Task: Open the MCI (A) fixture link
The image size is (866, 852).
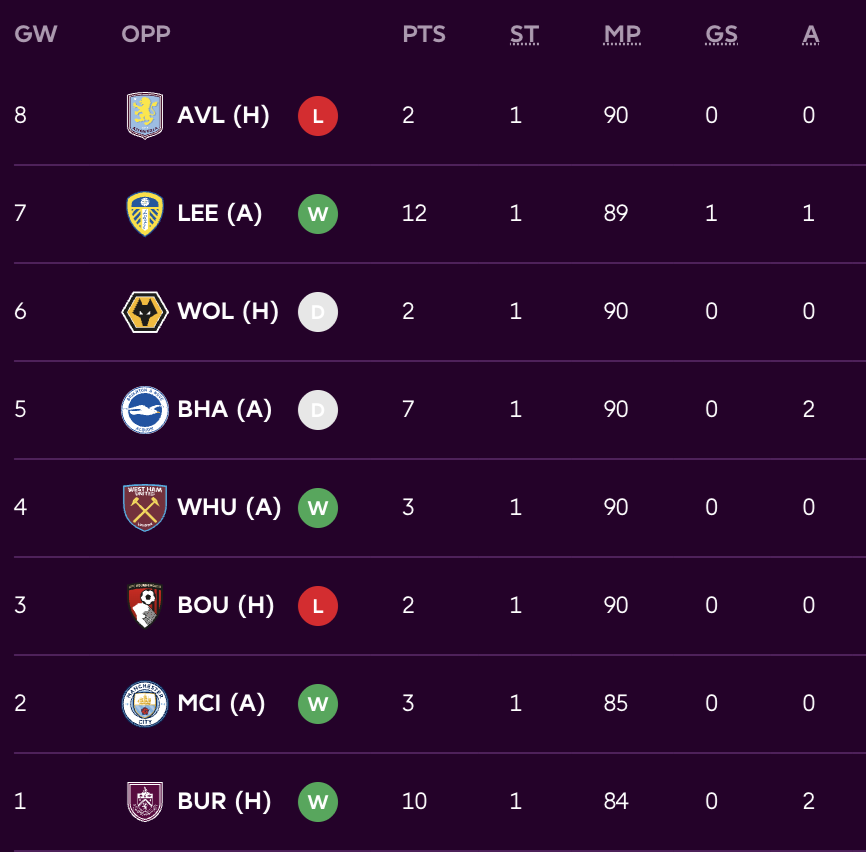Action: tap(221, 703)
